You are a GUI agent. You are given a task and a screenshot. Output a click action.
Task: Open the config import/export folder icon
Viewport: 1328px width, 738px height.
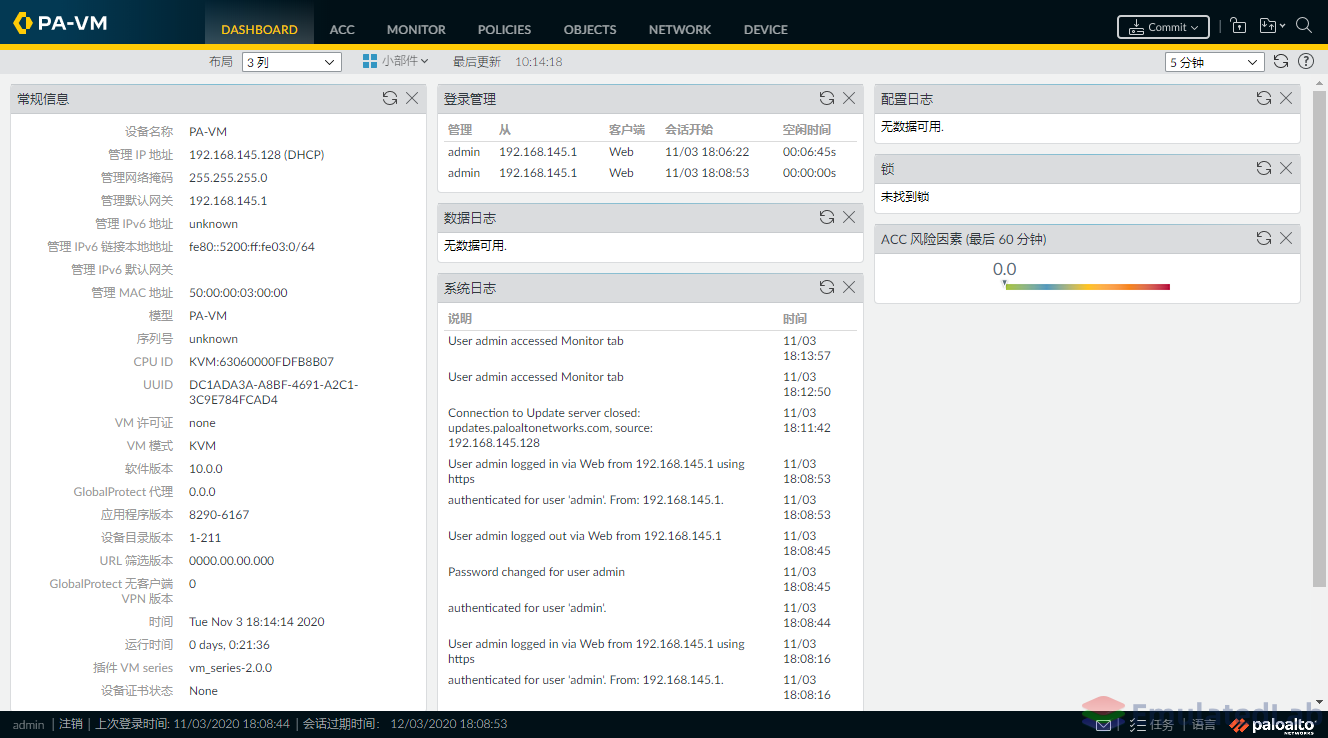coord(1267,27)
